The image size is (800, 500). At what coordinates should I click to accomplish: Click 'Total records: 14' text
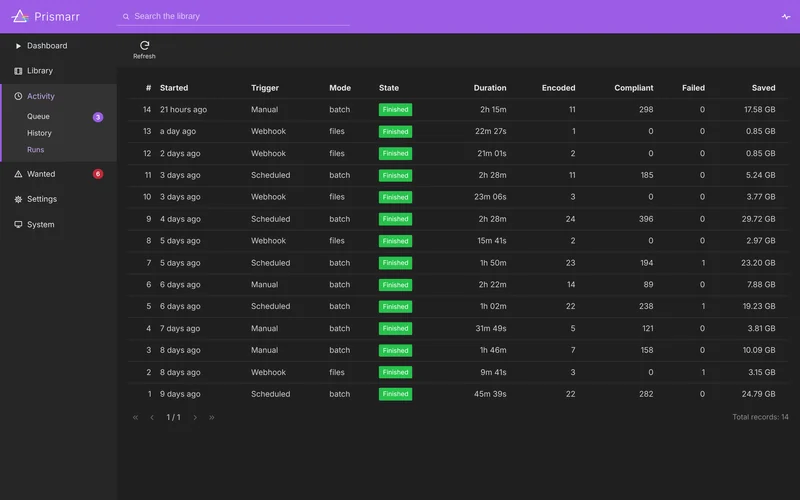point(760,417)
